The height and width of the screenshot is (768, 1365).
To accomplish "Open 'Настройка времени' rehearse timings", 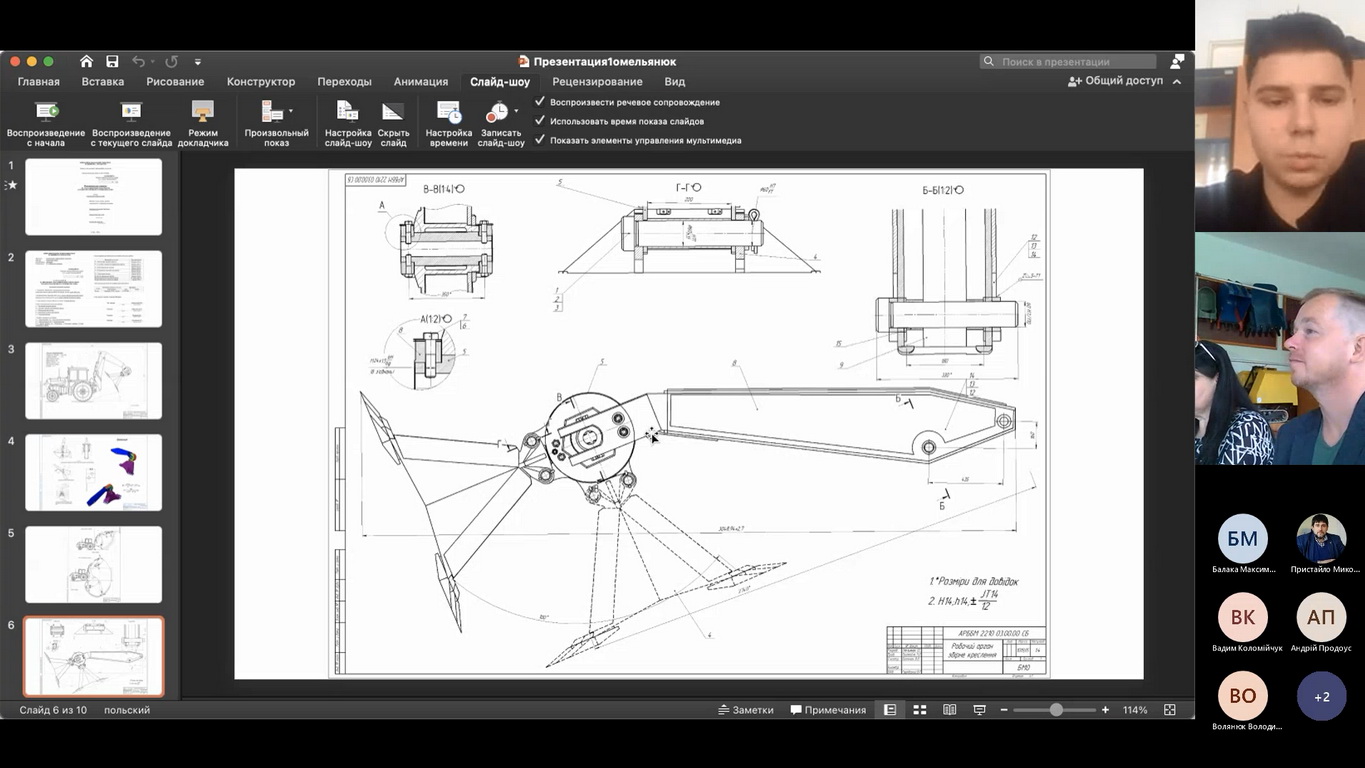I will (449, 124).
